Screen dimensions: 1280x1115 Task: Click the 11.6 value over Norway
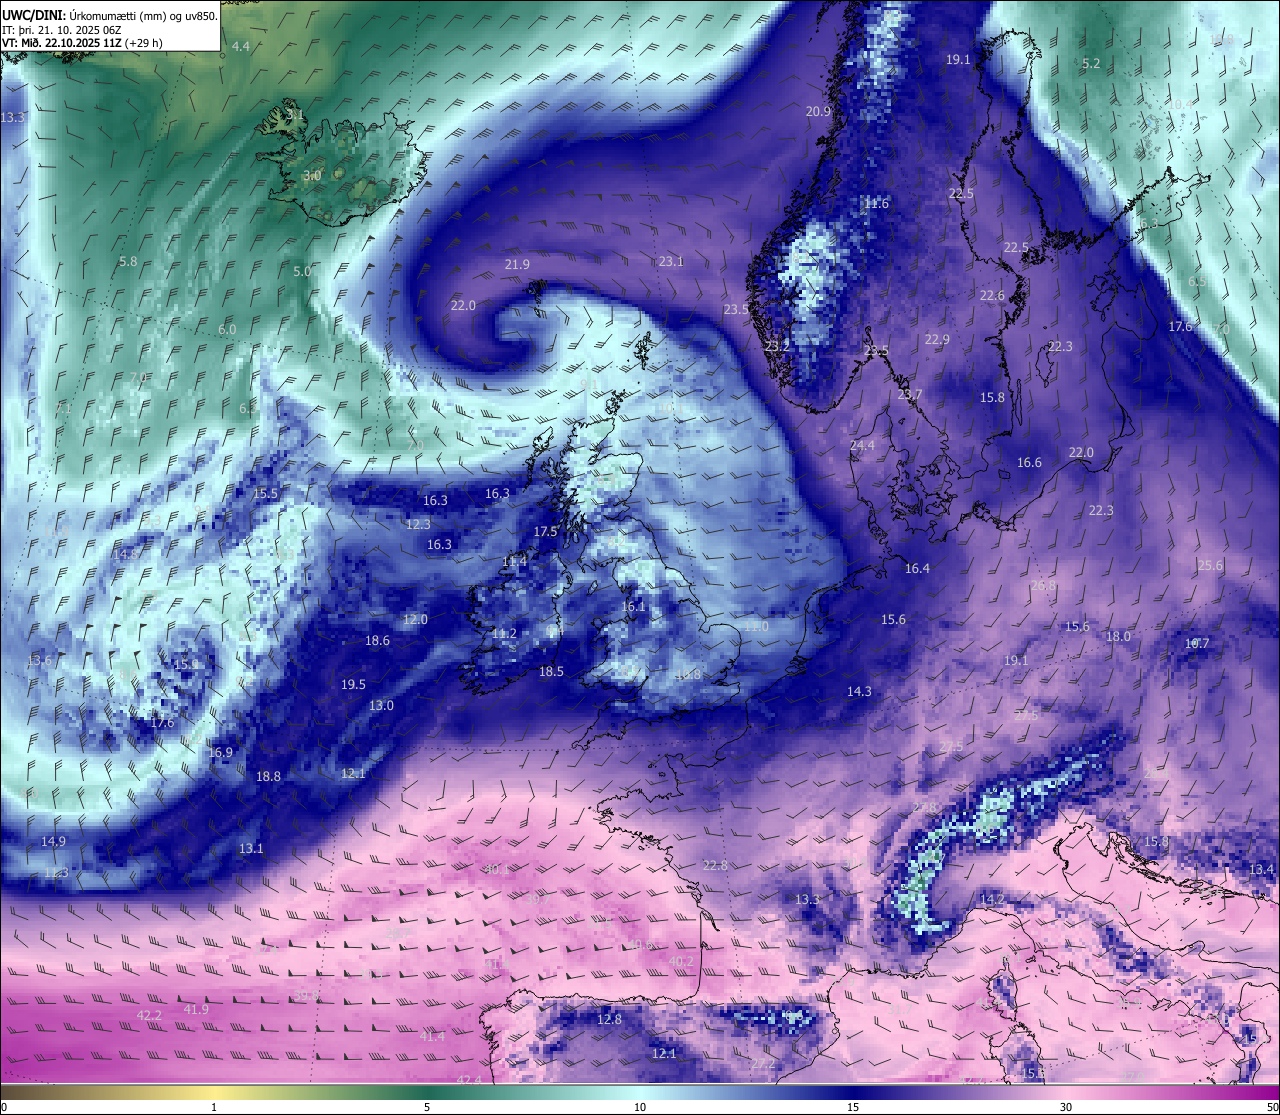point(876,204)
